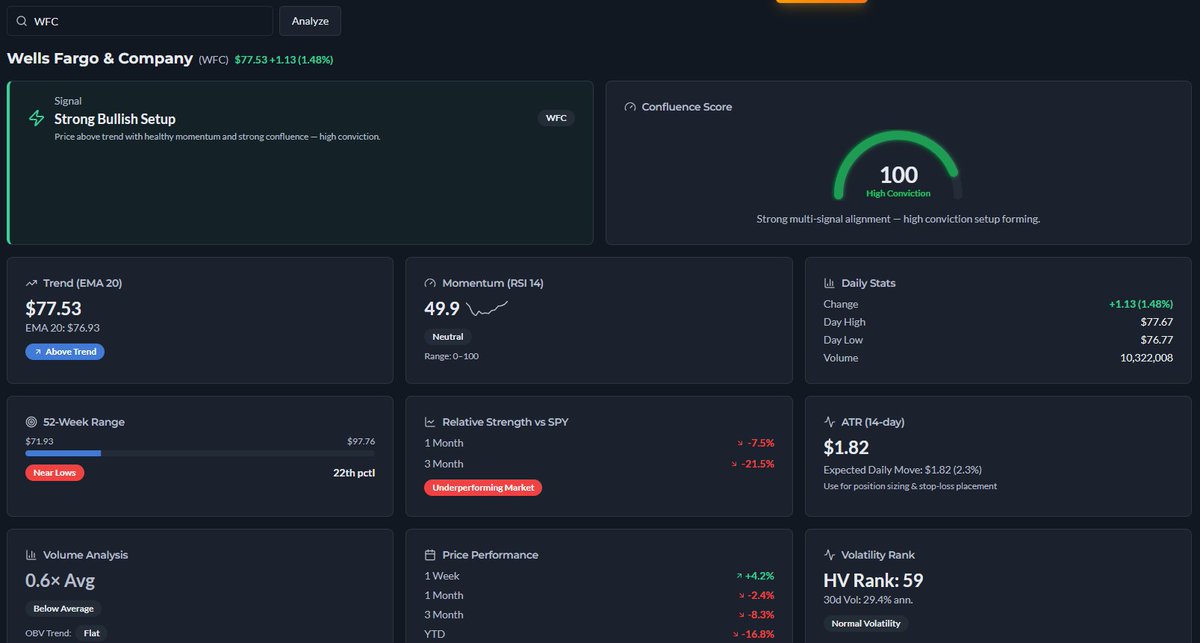The width and height of the screenshot is (1200, 643).
Task: Click the up arrow beside +4.2%
Action: (x=738, y=576)
